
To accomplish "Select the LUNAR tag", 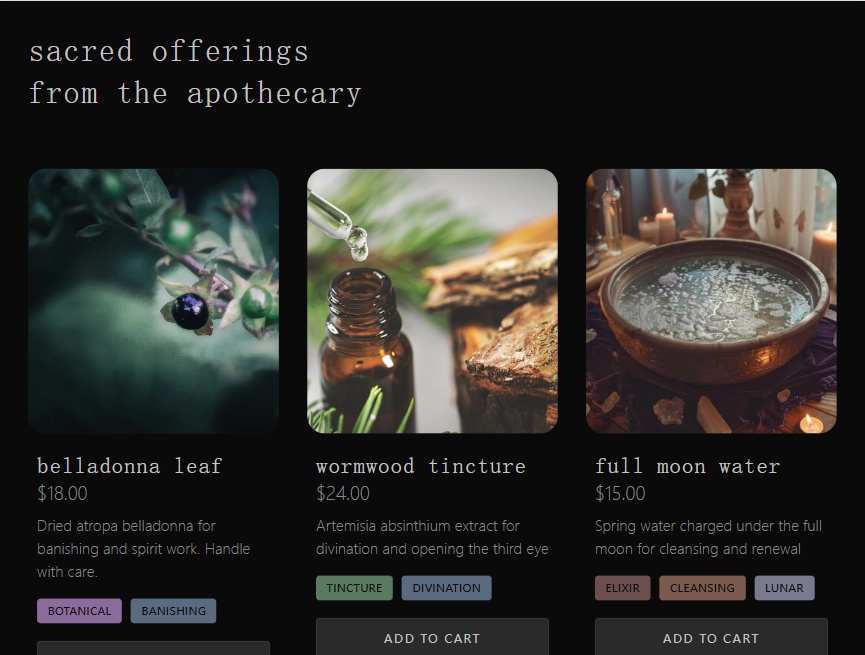I will pyautogui.click(x=784, y=588).
